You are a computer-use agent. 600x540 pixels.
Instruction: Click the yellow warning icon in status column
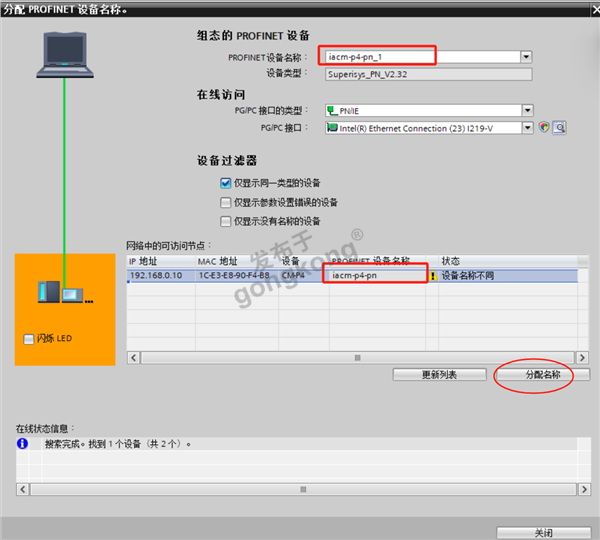point(433,276)
